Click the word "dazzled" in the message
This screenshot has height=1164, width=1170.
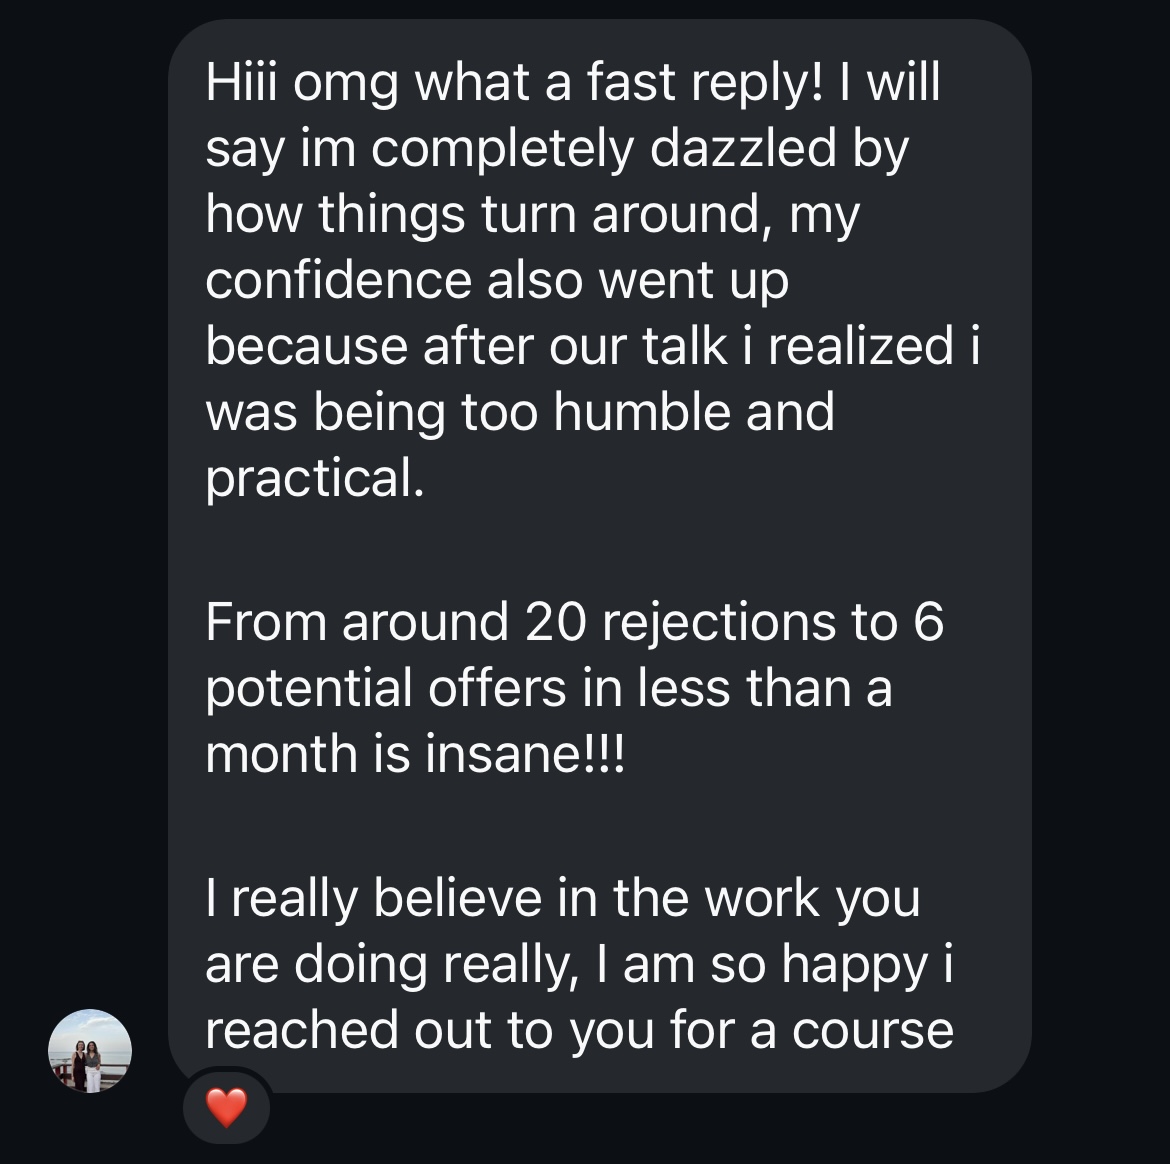tap(744, 148)
